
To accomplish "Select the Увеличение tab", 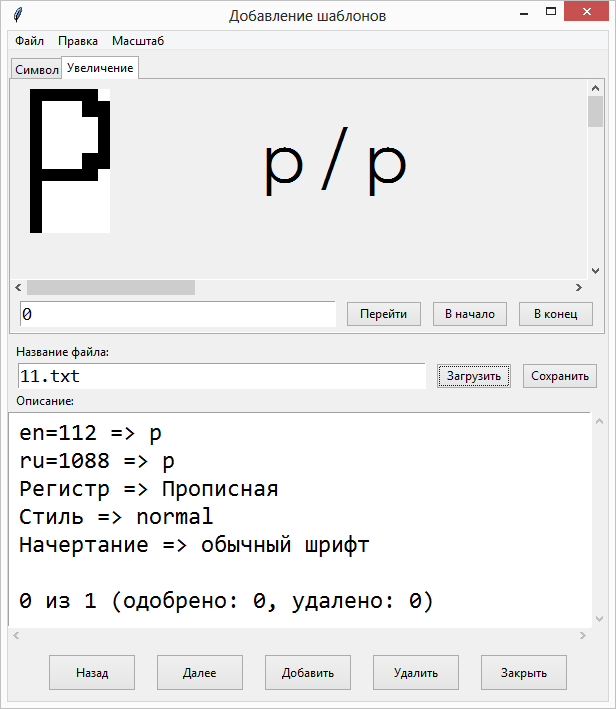I will point(100,68).
